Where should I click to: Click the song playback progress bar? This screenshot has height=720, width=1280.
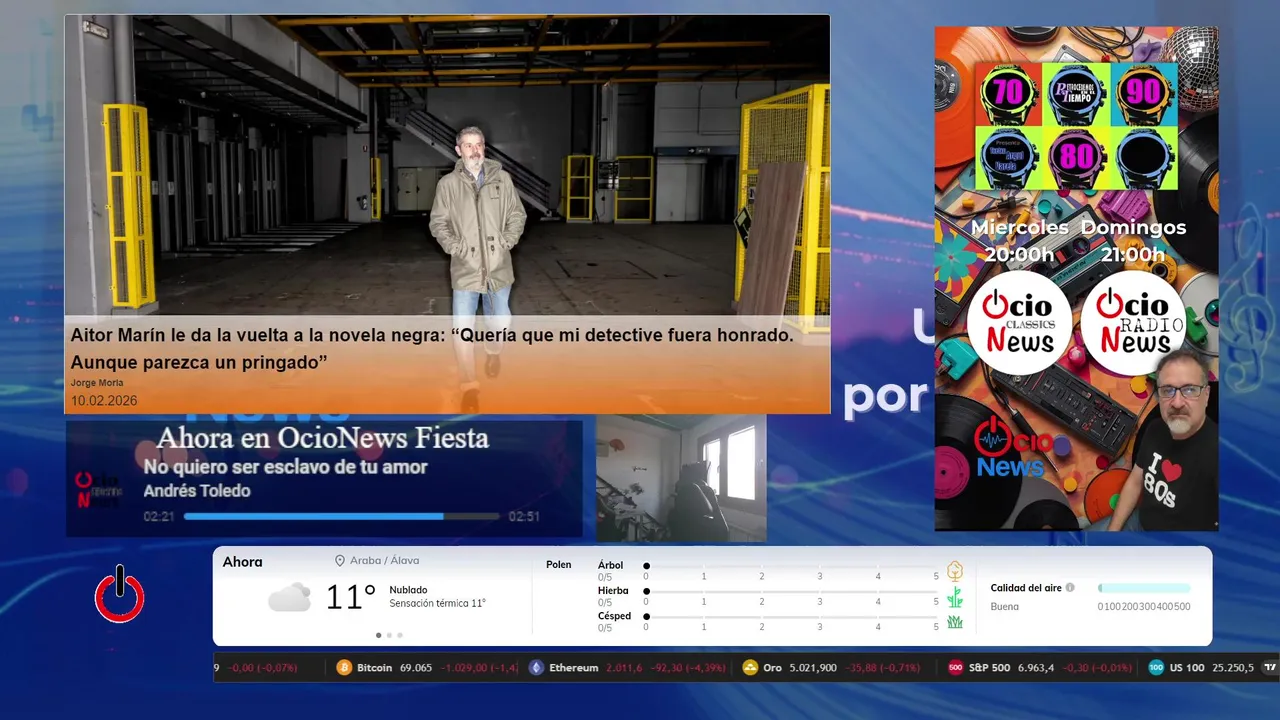(341, 516)
